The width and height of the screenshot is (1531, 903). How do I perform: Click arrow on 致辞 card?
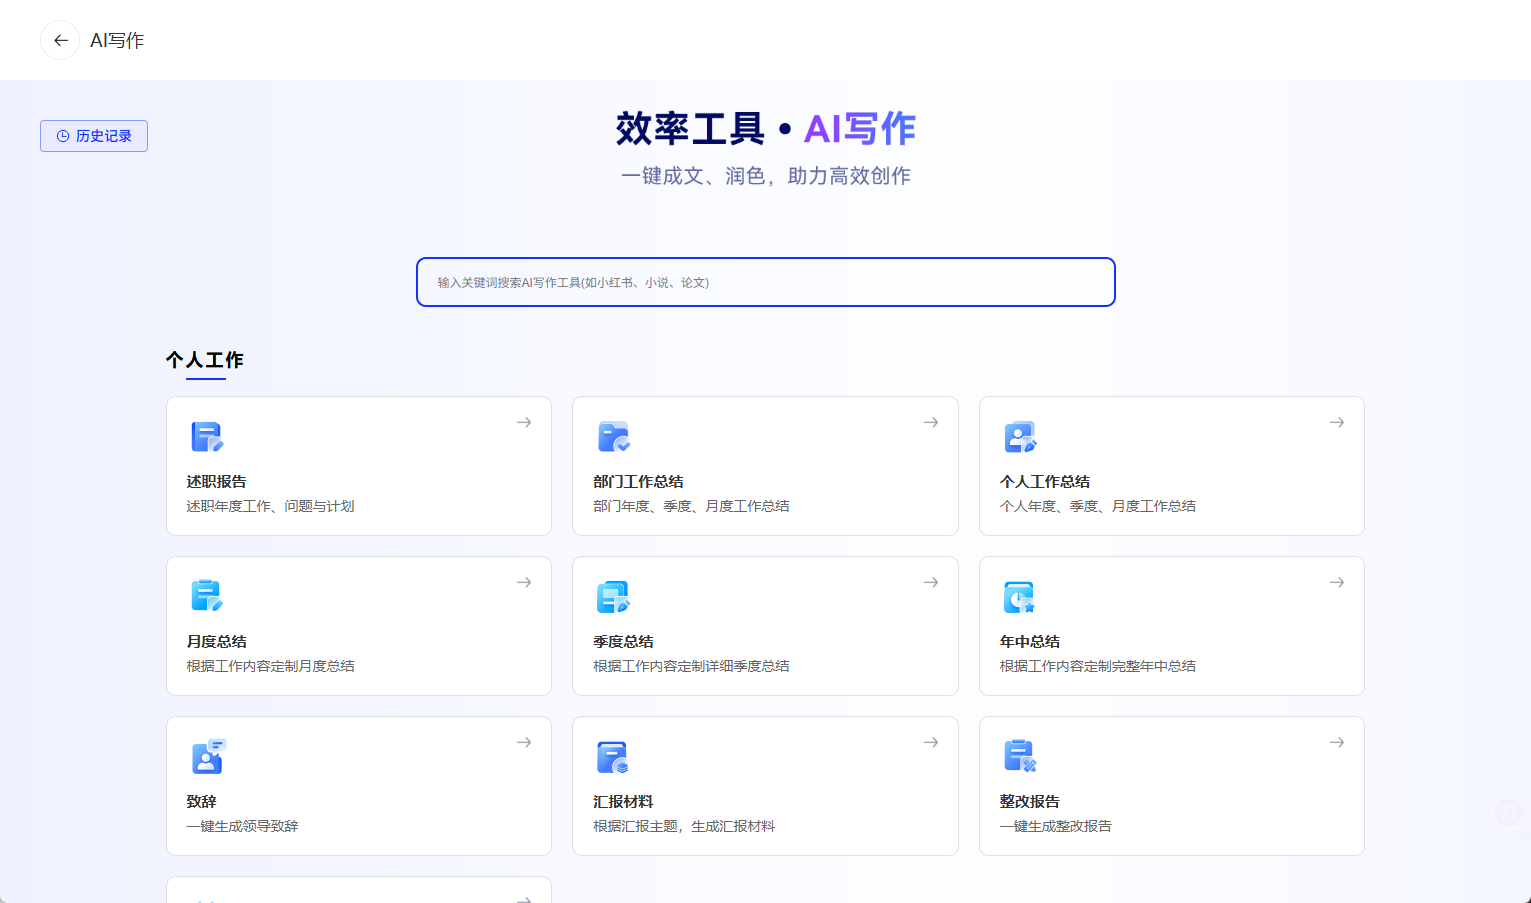(x=524, y=742)
